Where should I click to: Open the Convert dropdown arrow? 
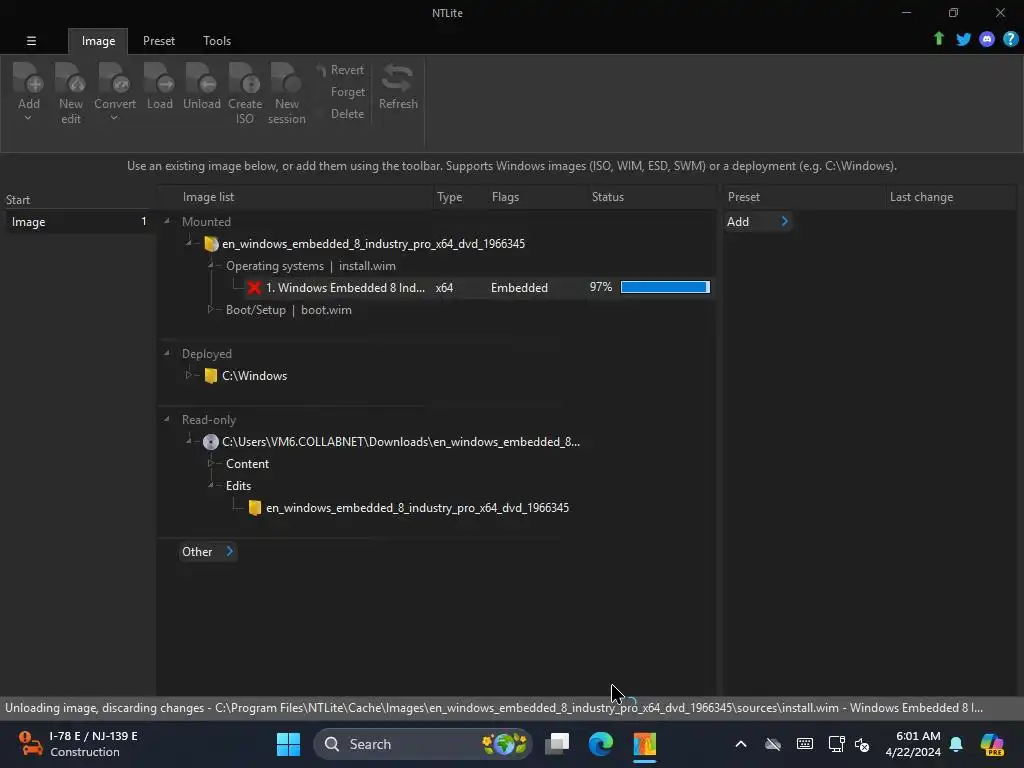coord(114,118)
